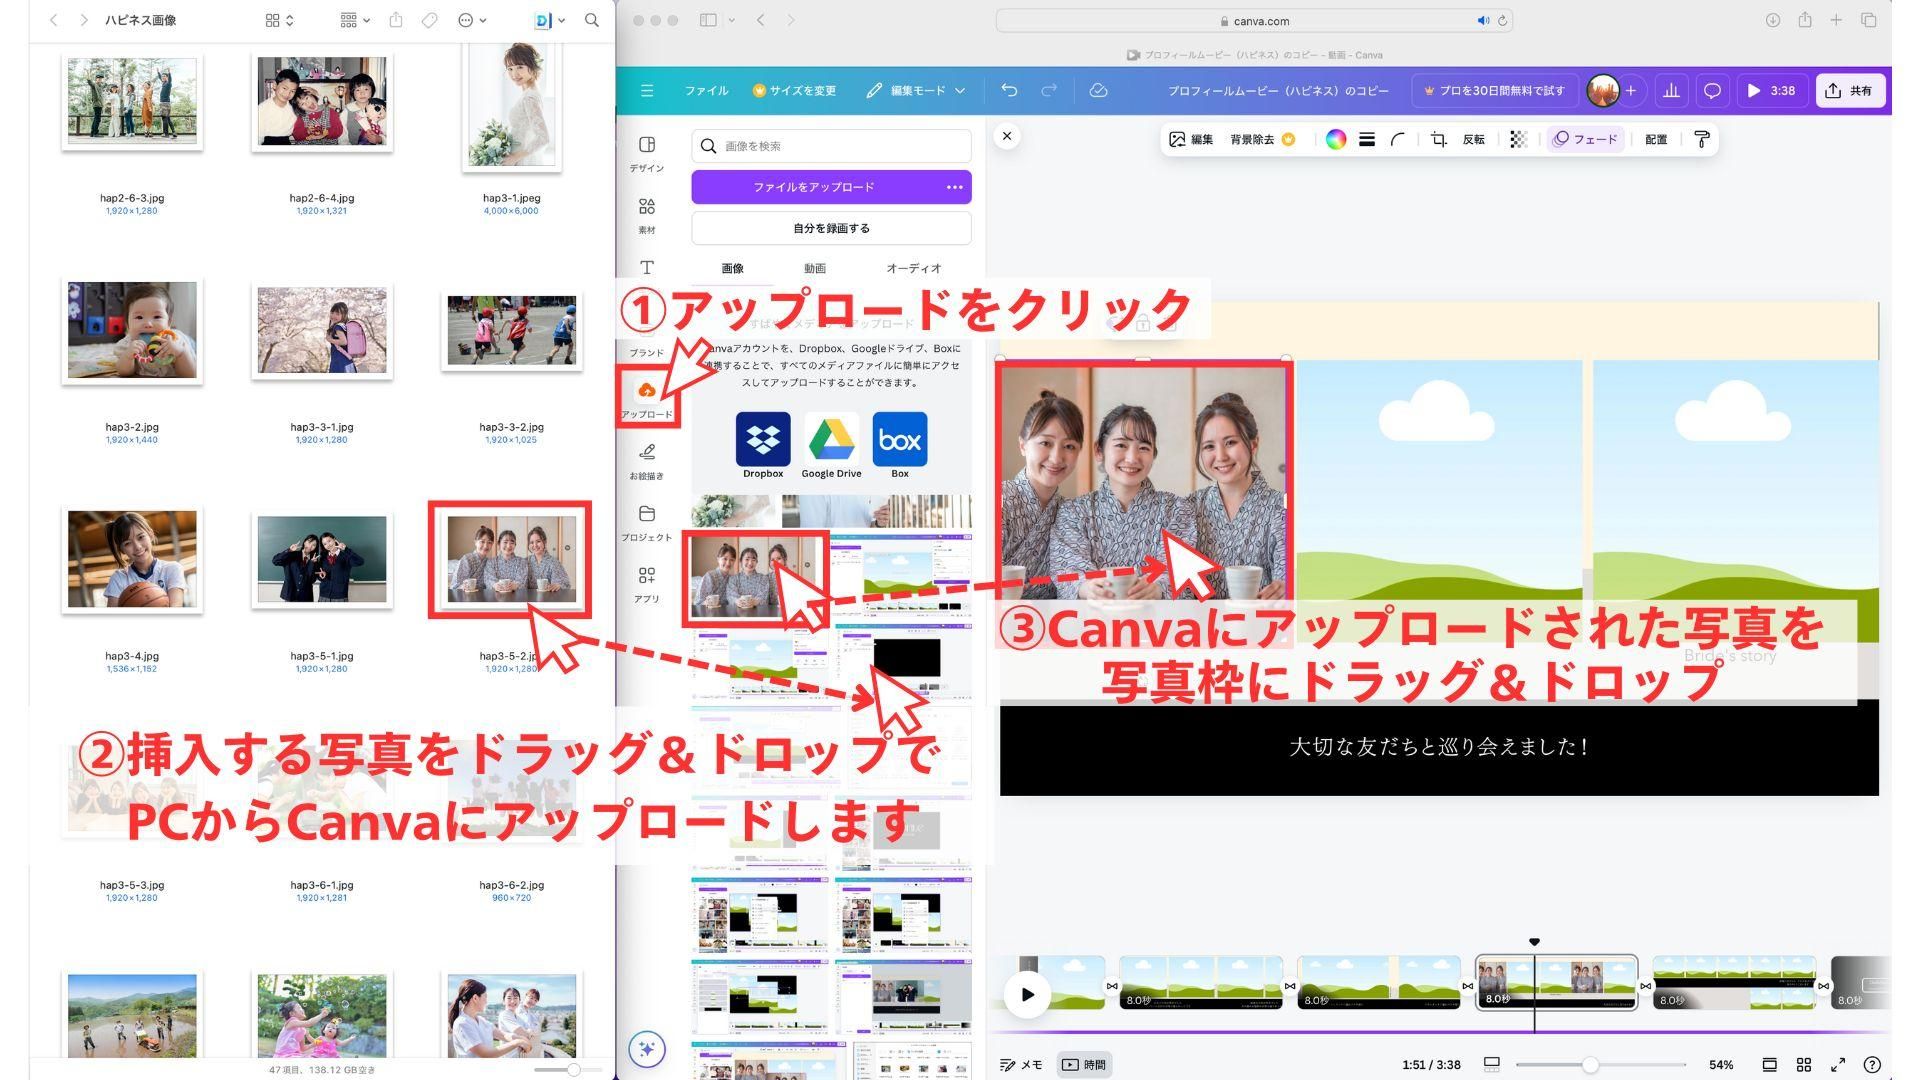Toggle the メモ notes panel
The width and height of the screenshot is (1920, 1080).
click(x=1021, y=1064)
